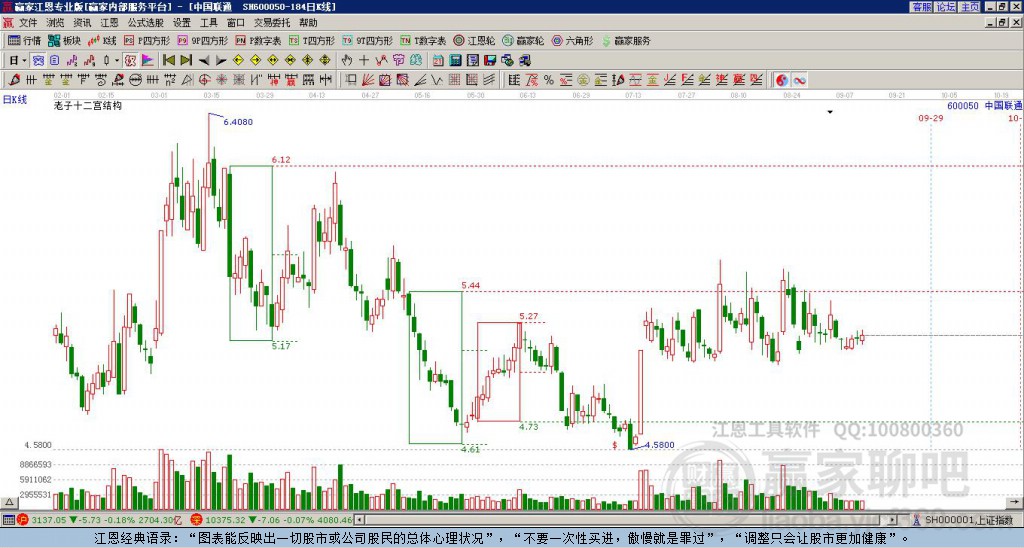1024x548 pixels.
Task: Select the red Gann fan lines tool
Action: pos(368,80)
